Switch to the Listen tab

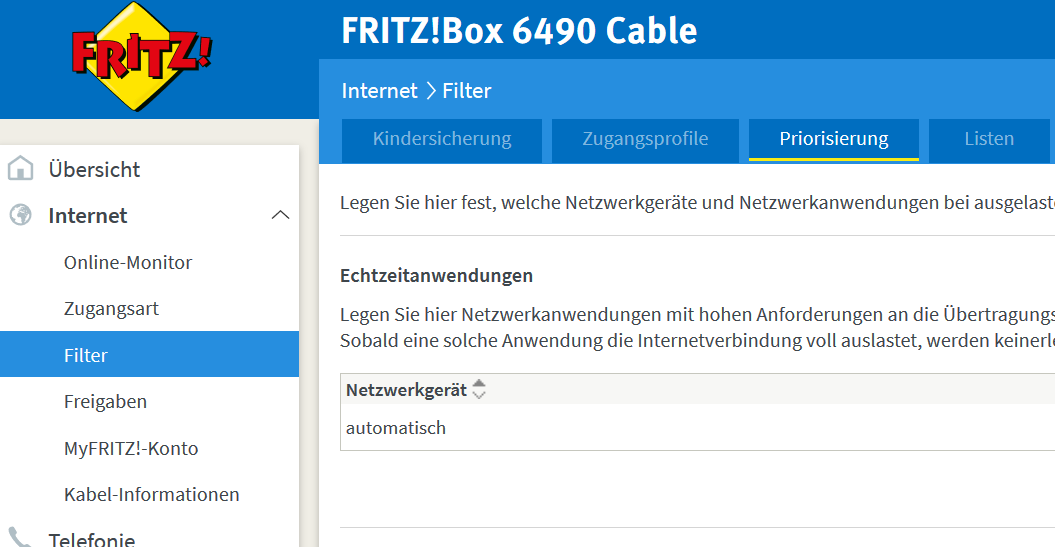click(989, 141)
